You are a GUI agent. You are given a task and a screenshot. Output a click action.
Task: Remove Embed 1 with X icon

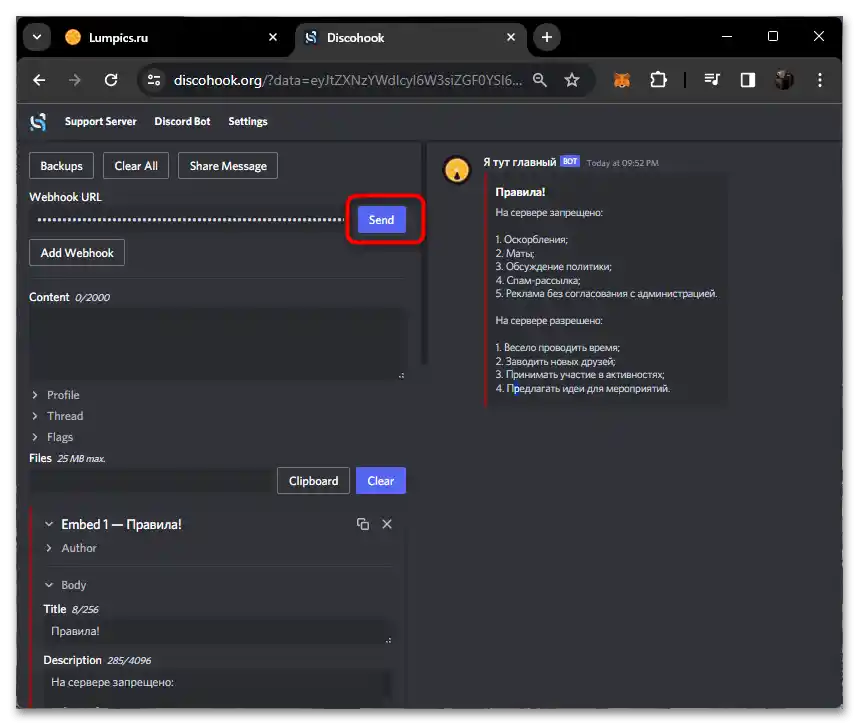pos(387,524)
